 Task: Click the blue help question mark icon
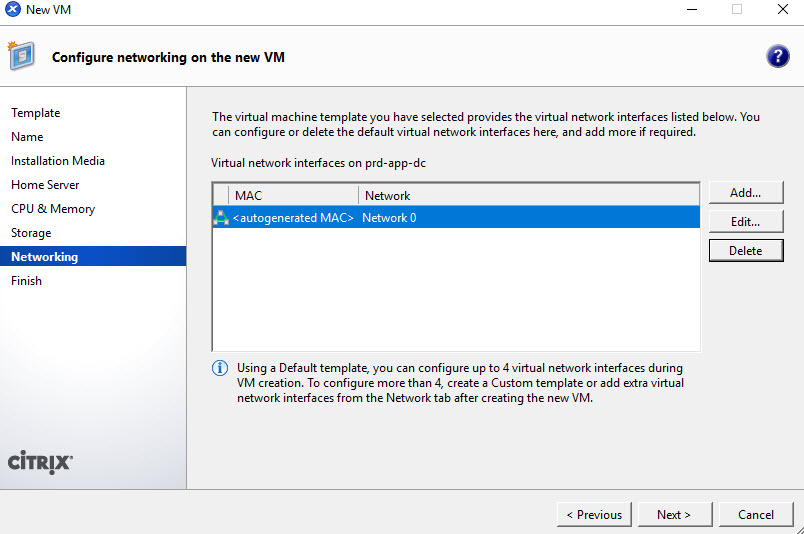(x=777, y=56)
